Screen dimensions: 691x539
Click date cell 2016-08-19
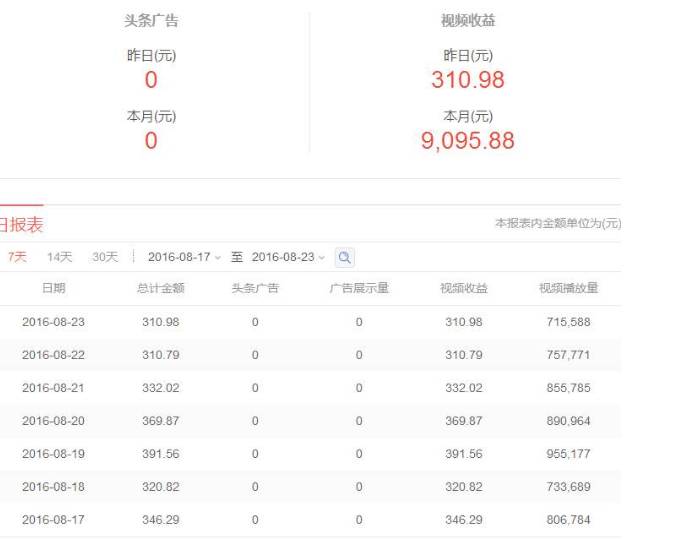tap(53, 454)
